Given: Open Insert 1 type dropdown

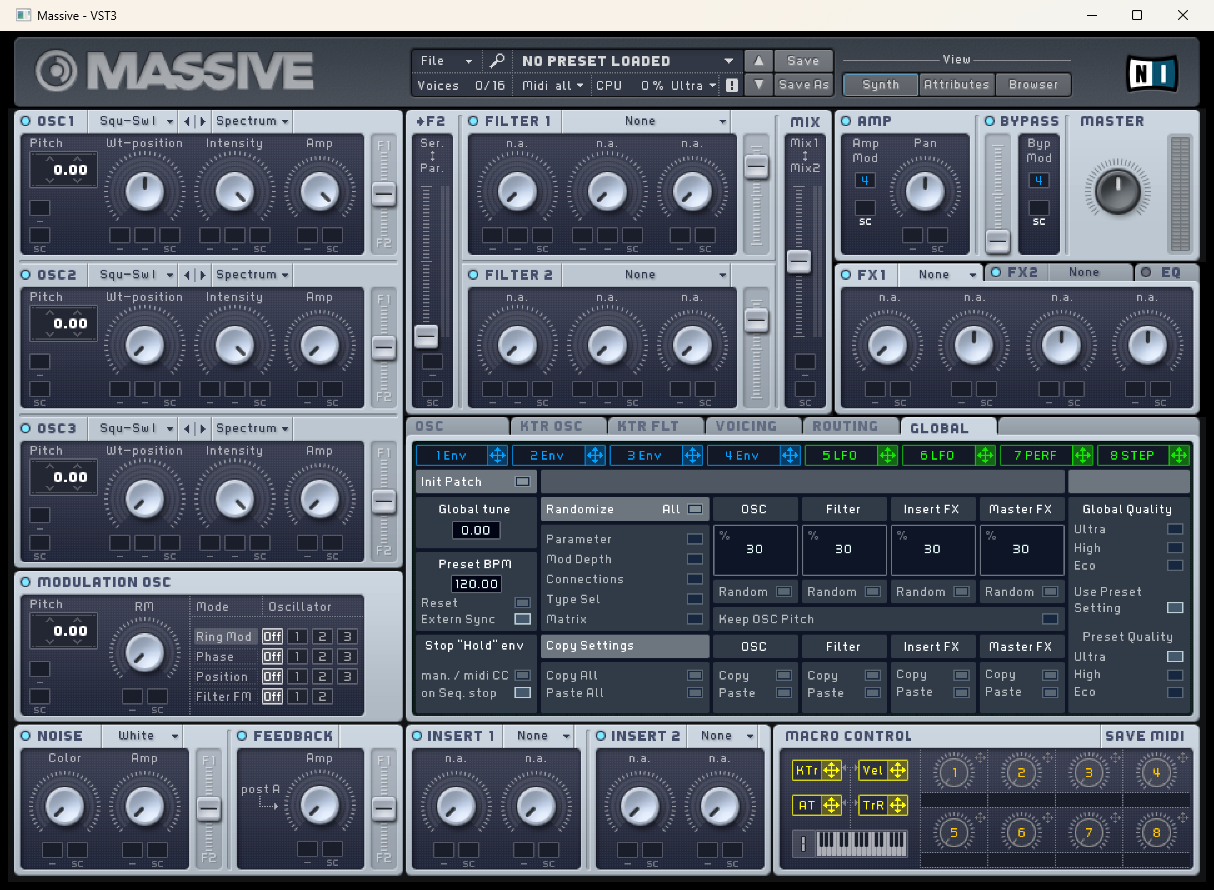Looking at the screenshot, I should (539, 736).
